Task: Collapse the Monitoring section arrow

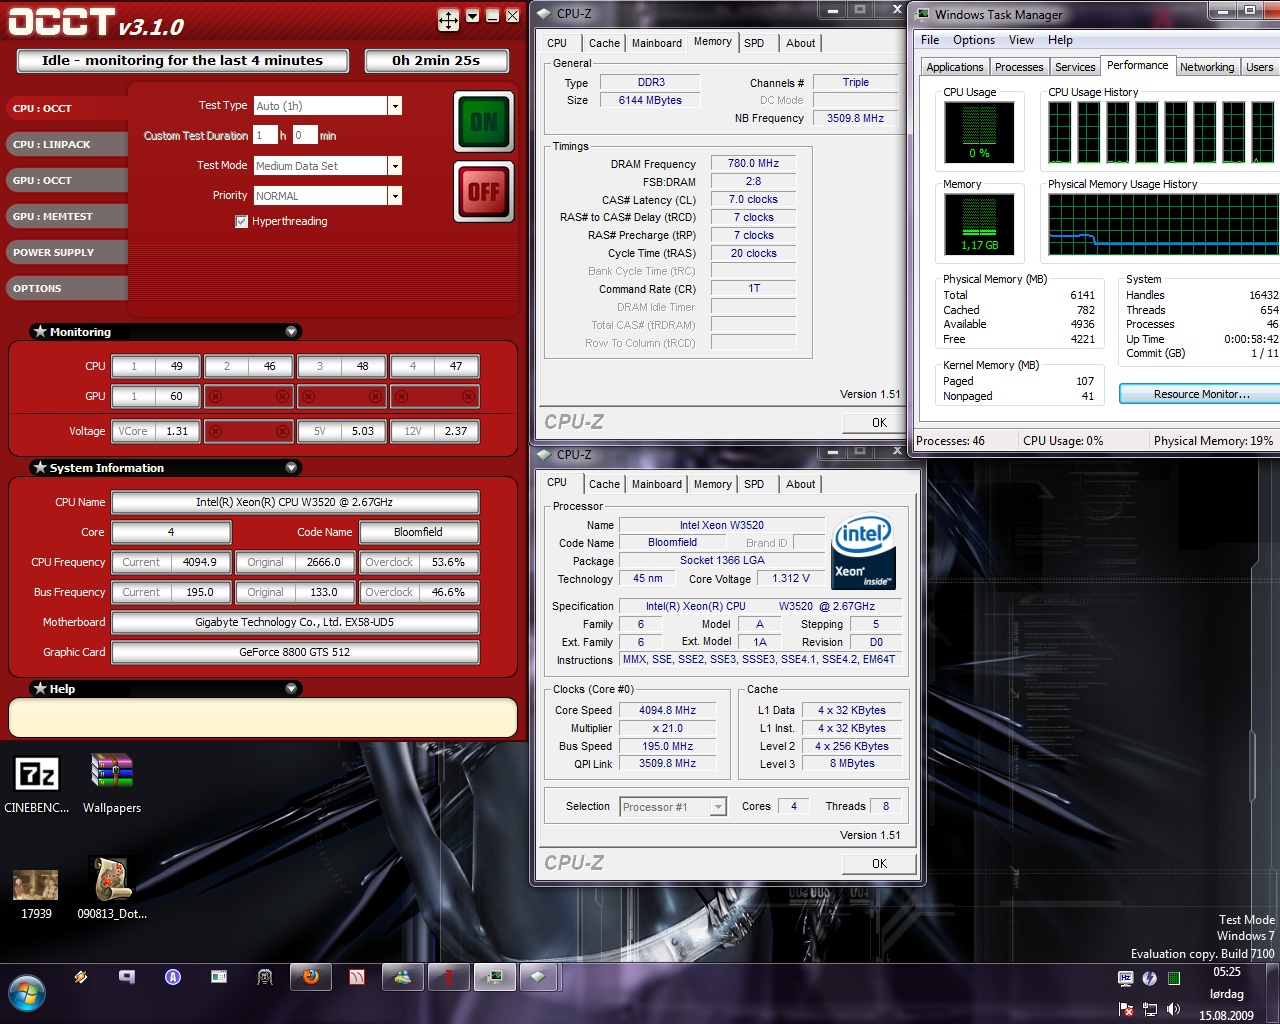Action: point(291,331)
